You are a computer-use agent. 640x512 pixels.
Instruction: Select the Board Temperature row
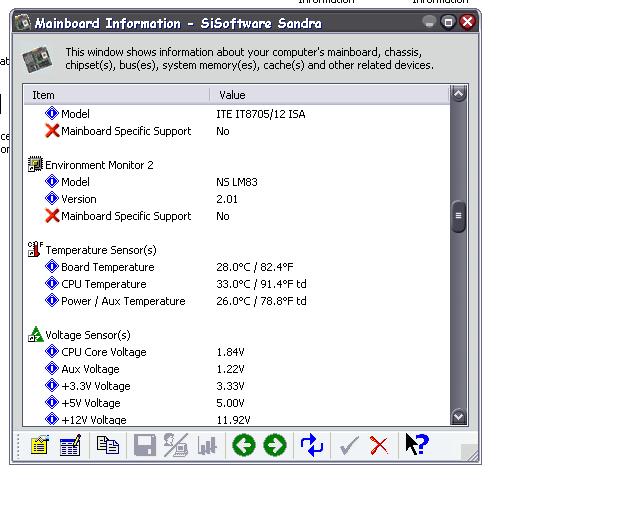[237, 267]
